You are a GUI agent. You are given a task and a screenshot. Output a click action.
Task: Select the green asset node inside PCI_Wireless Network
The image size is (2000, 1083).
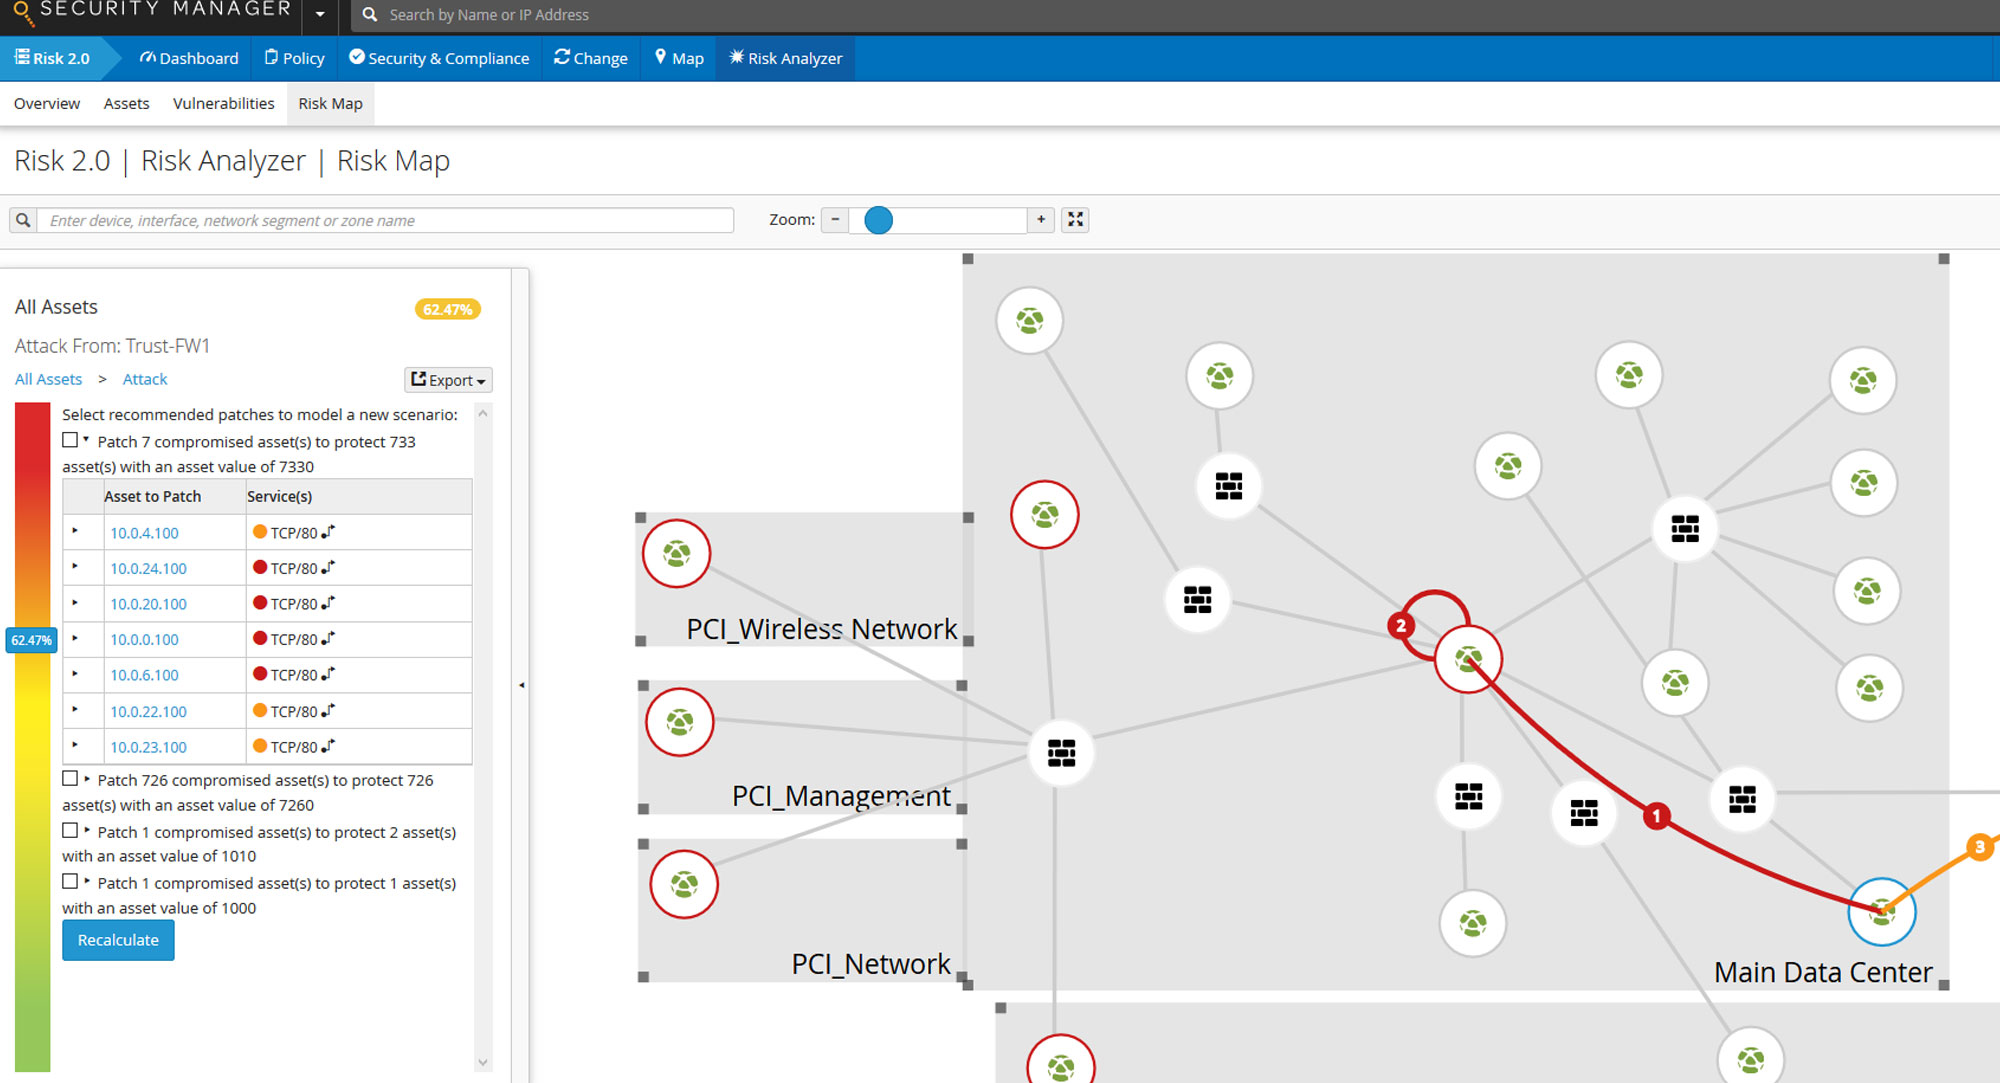676,552
